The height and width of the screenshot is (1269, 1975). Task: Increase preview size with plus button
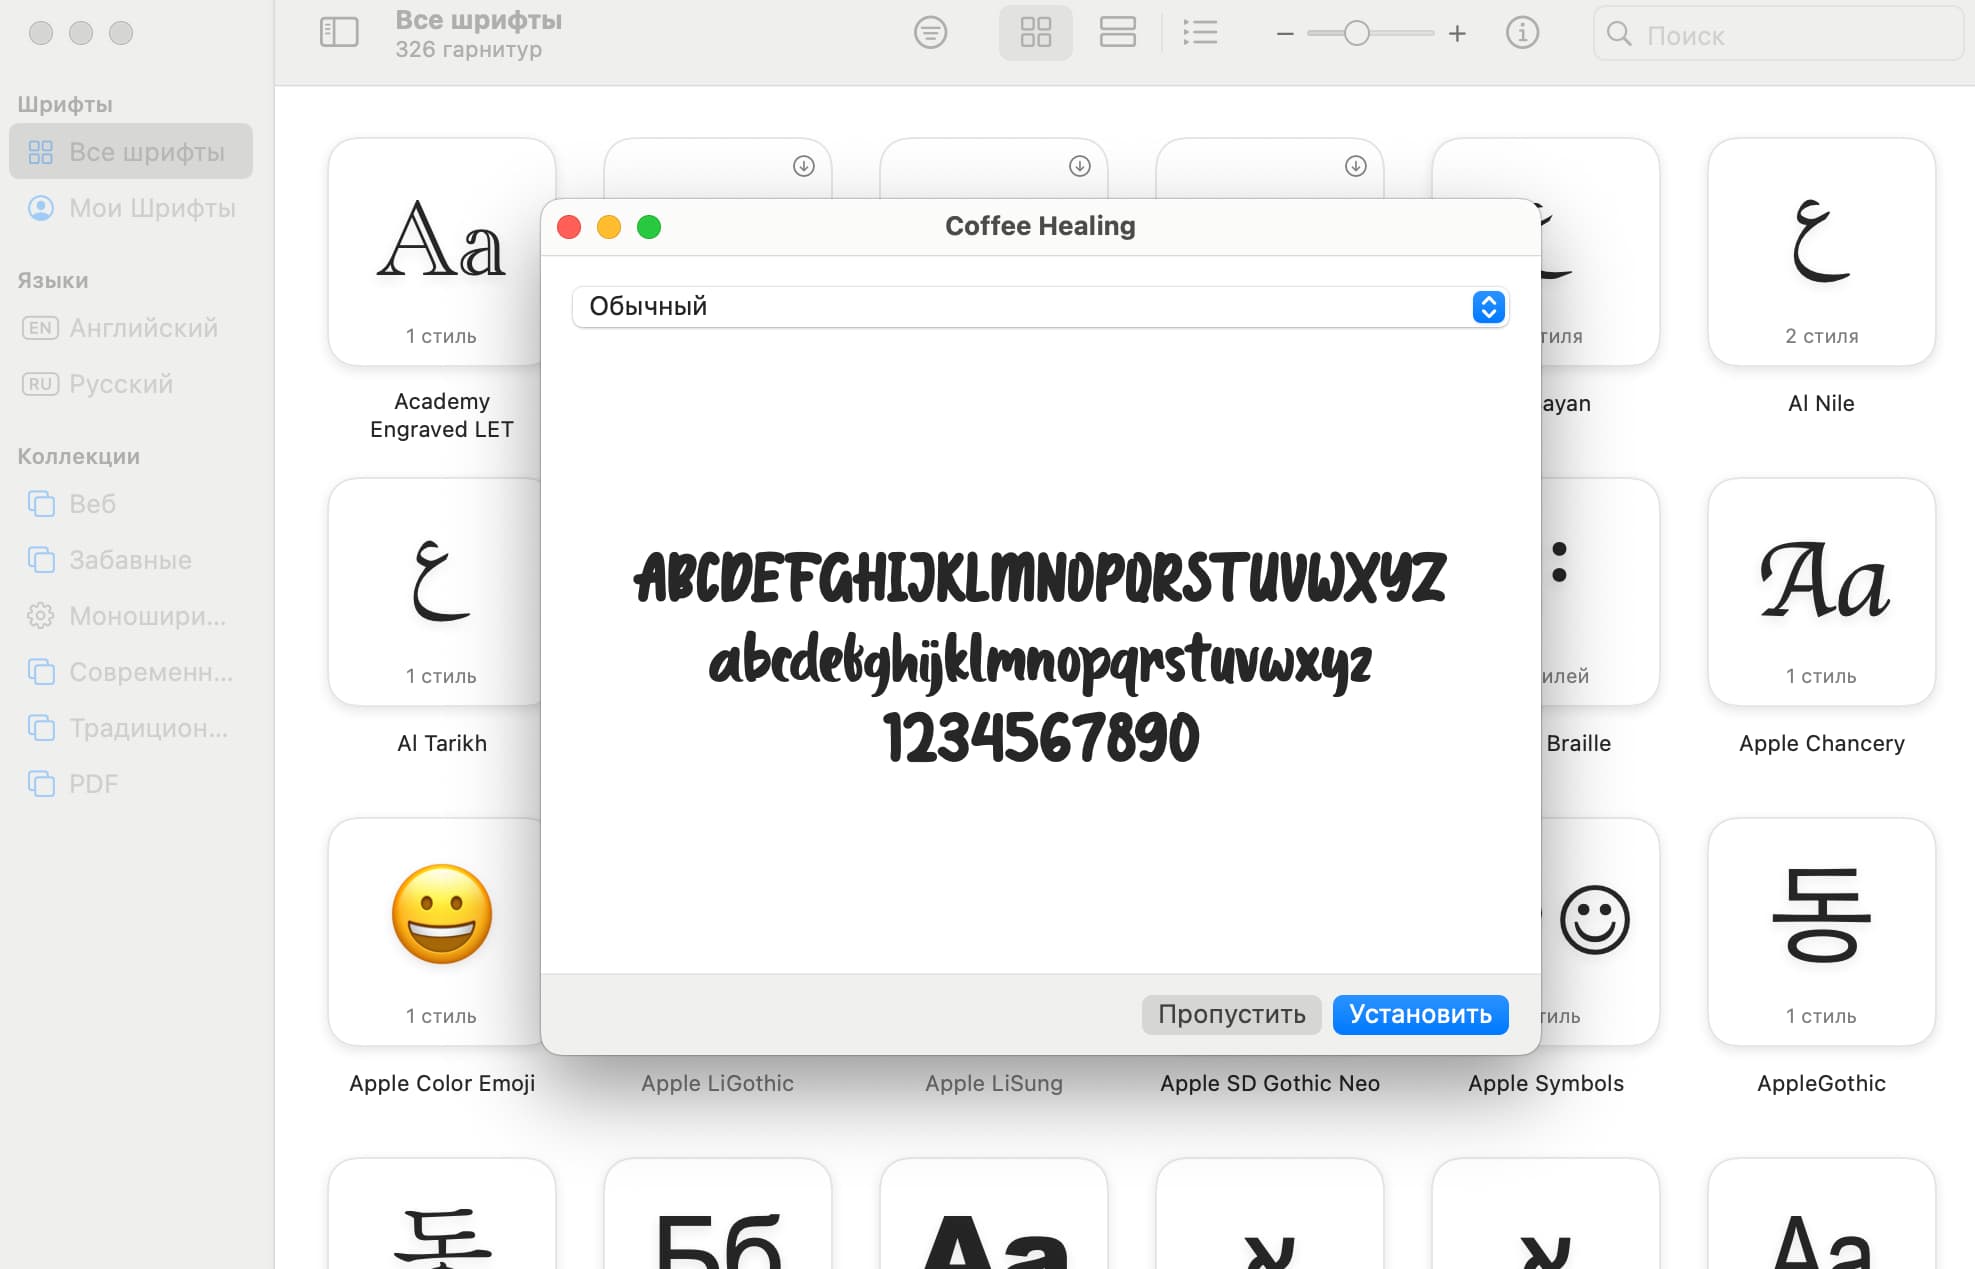[1457, 34]
